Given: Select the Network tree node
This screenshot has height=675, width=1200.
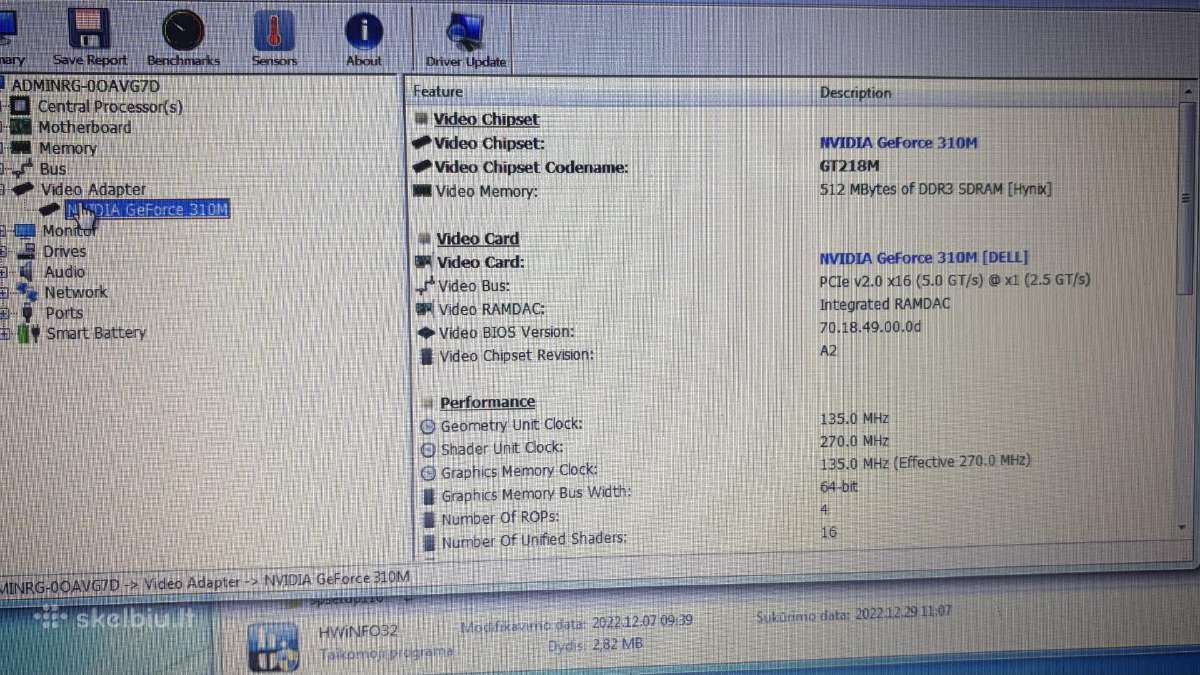Looking at the screenshot, I should tap(75, 292).
